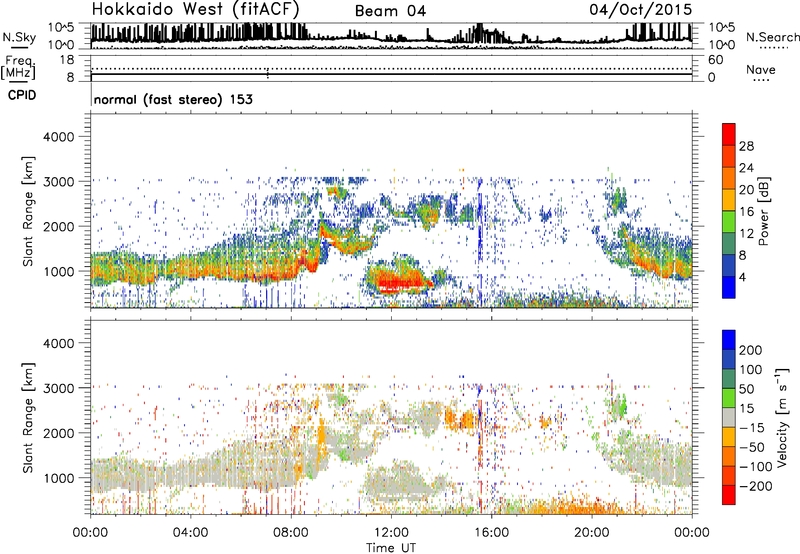Click the 'Power [dB]' colorbar title
Viewport: 800px width, 554px height.
pos(763,211)
